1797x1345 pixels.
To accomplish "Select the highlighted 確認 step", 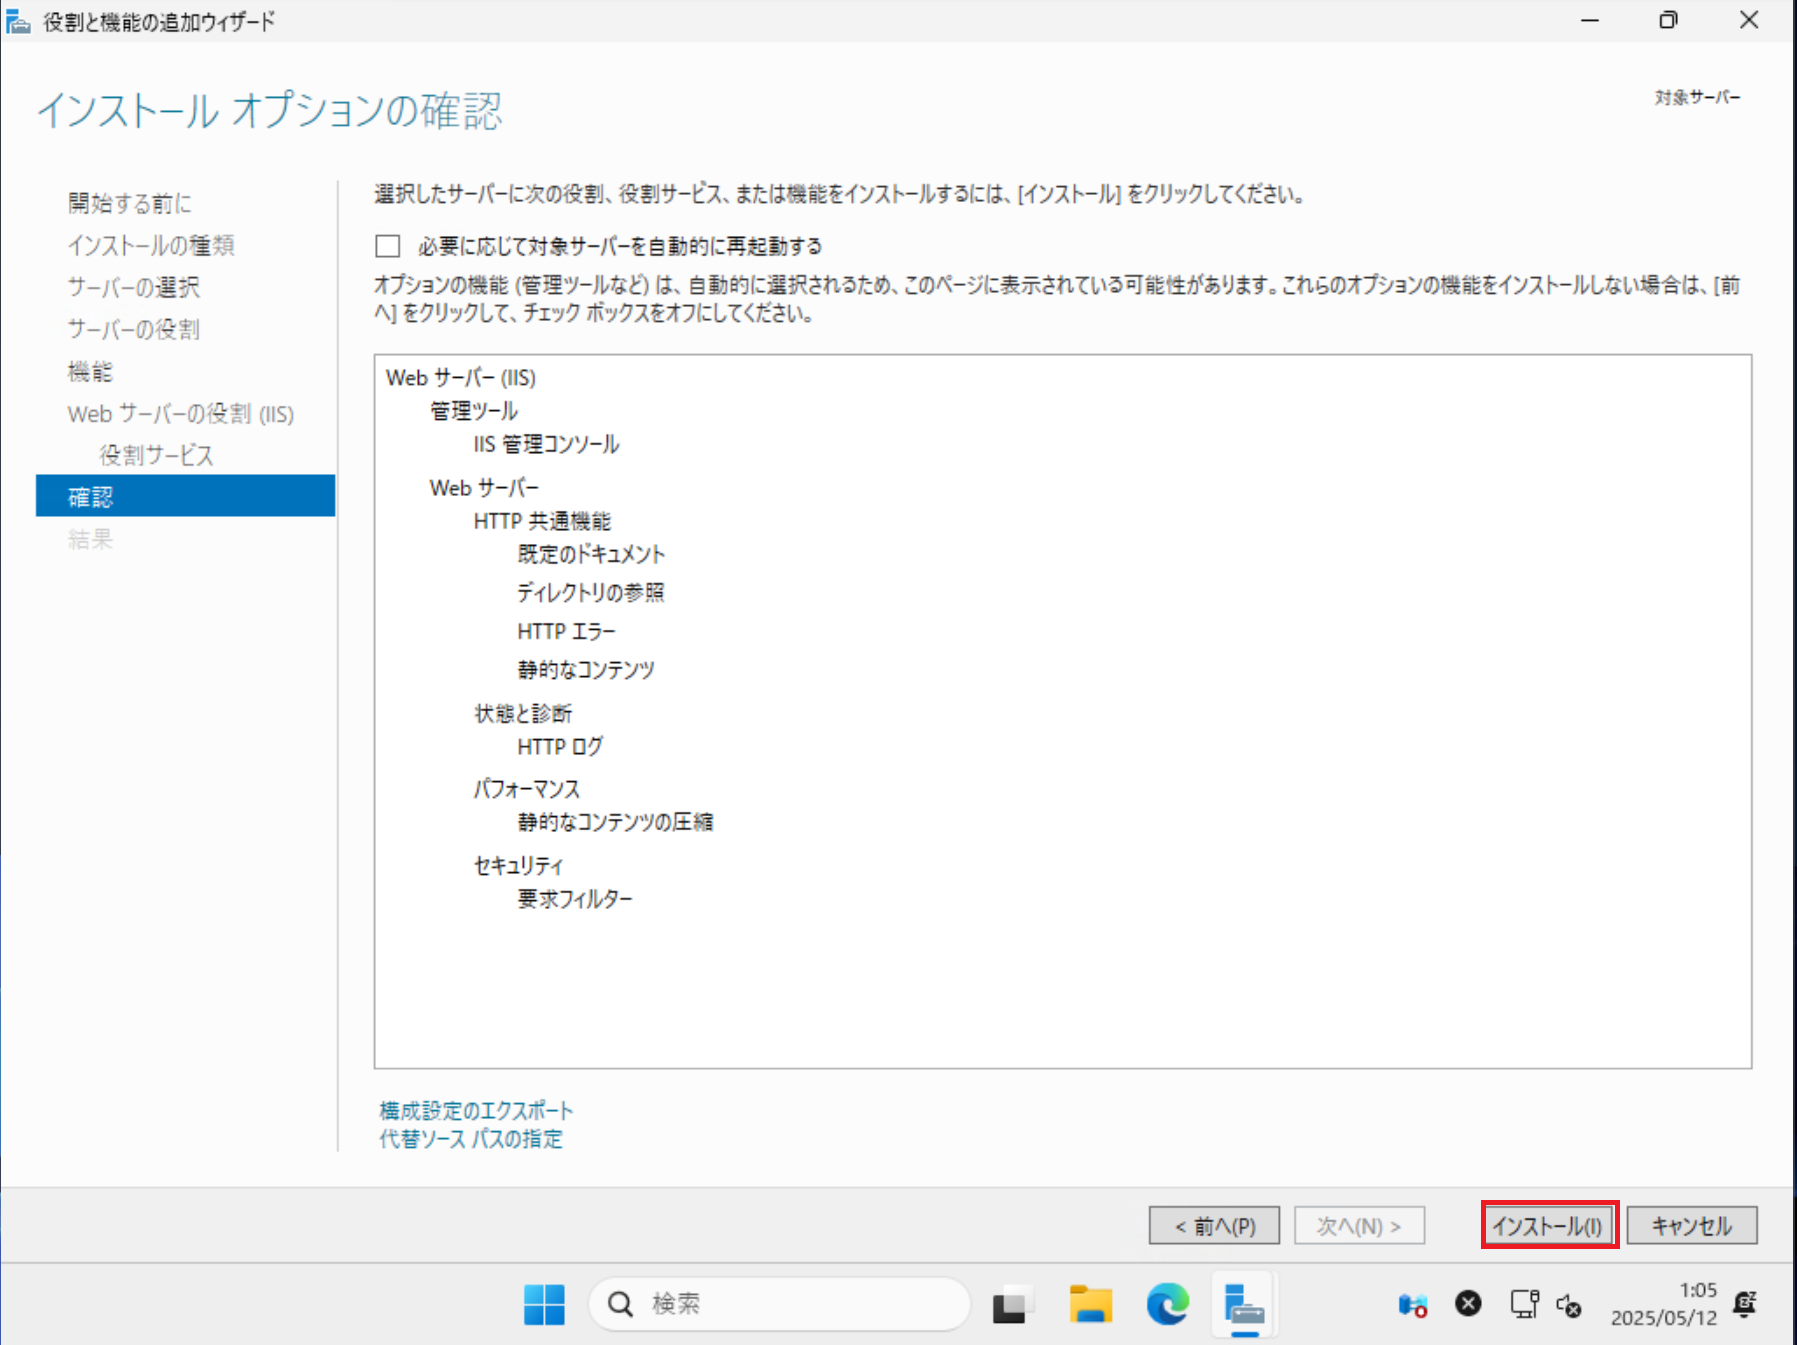I will (x=185, y=496).
